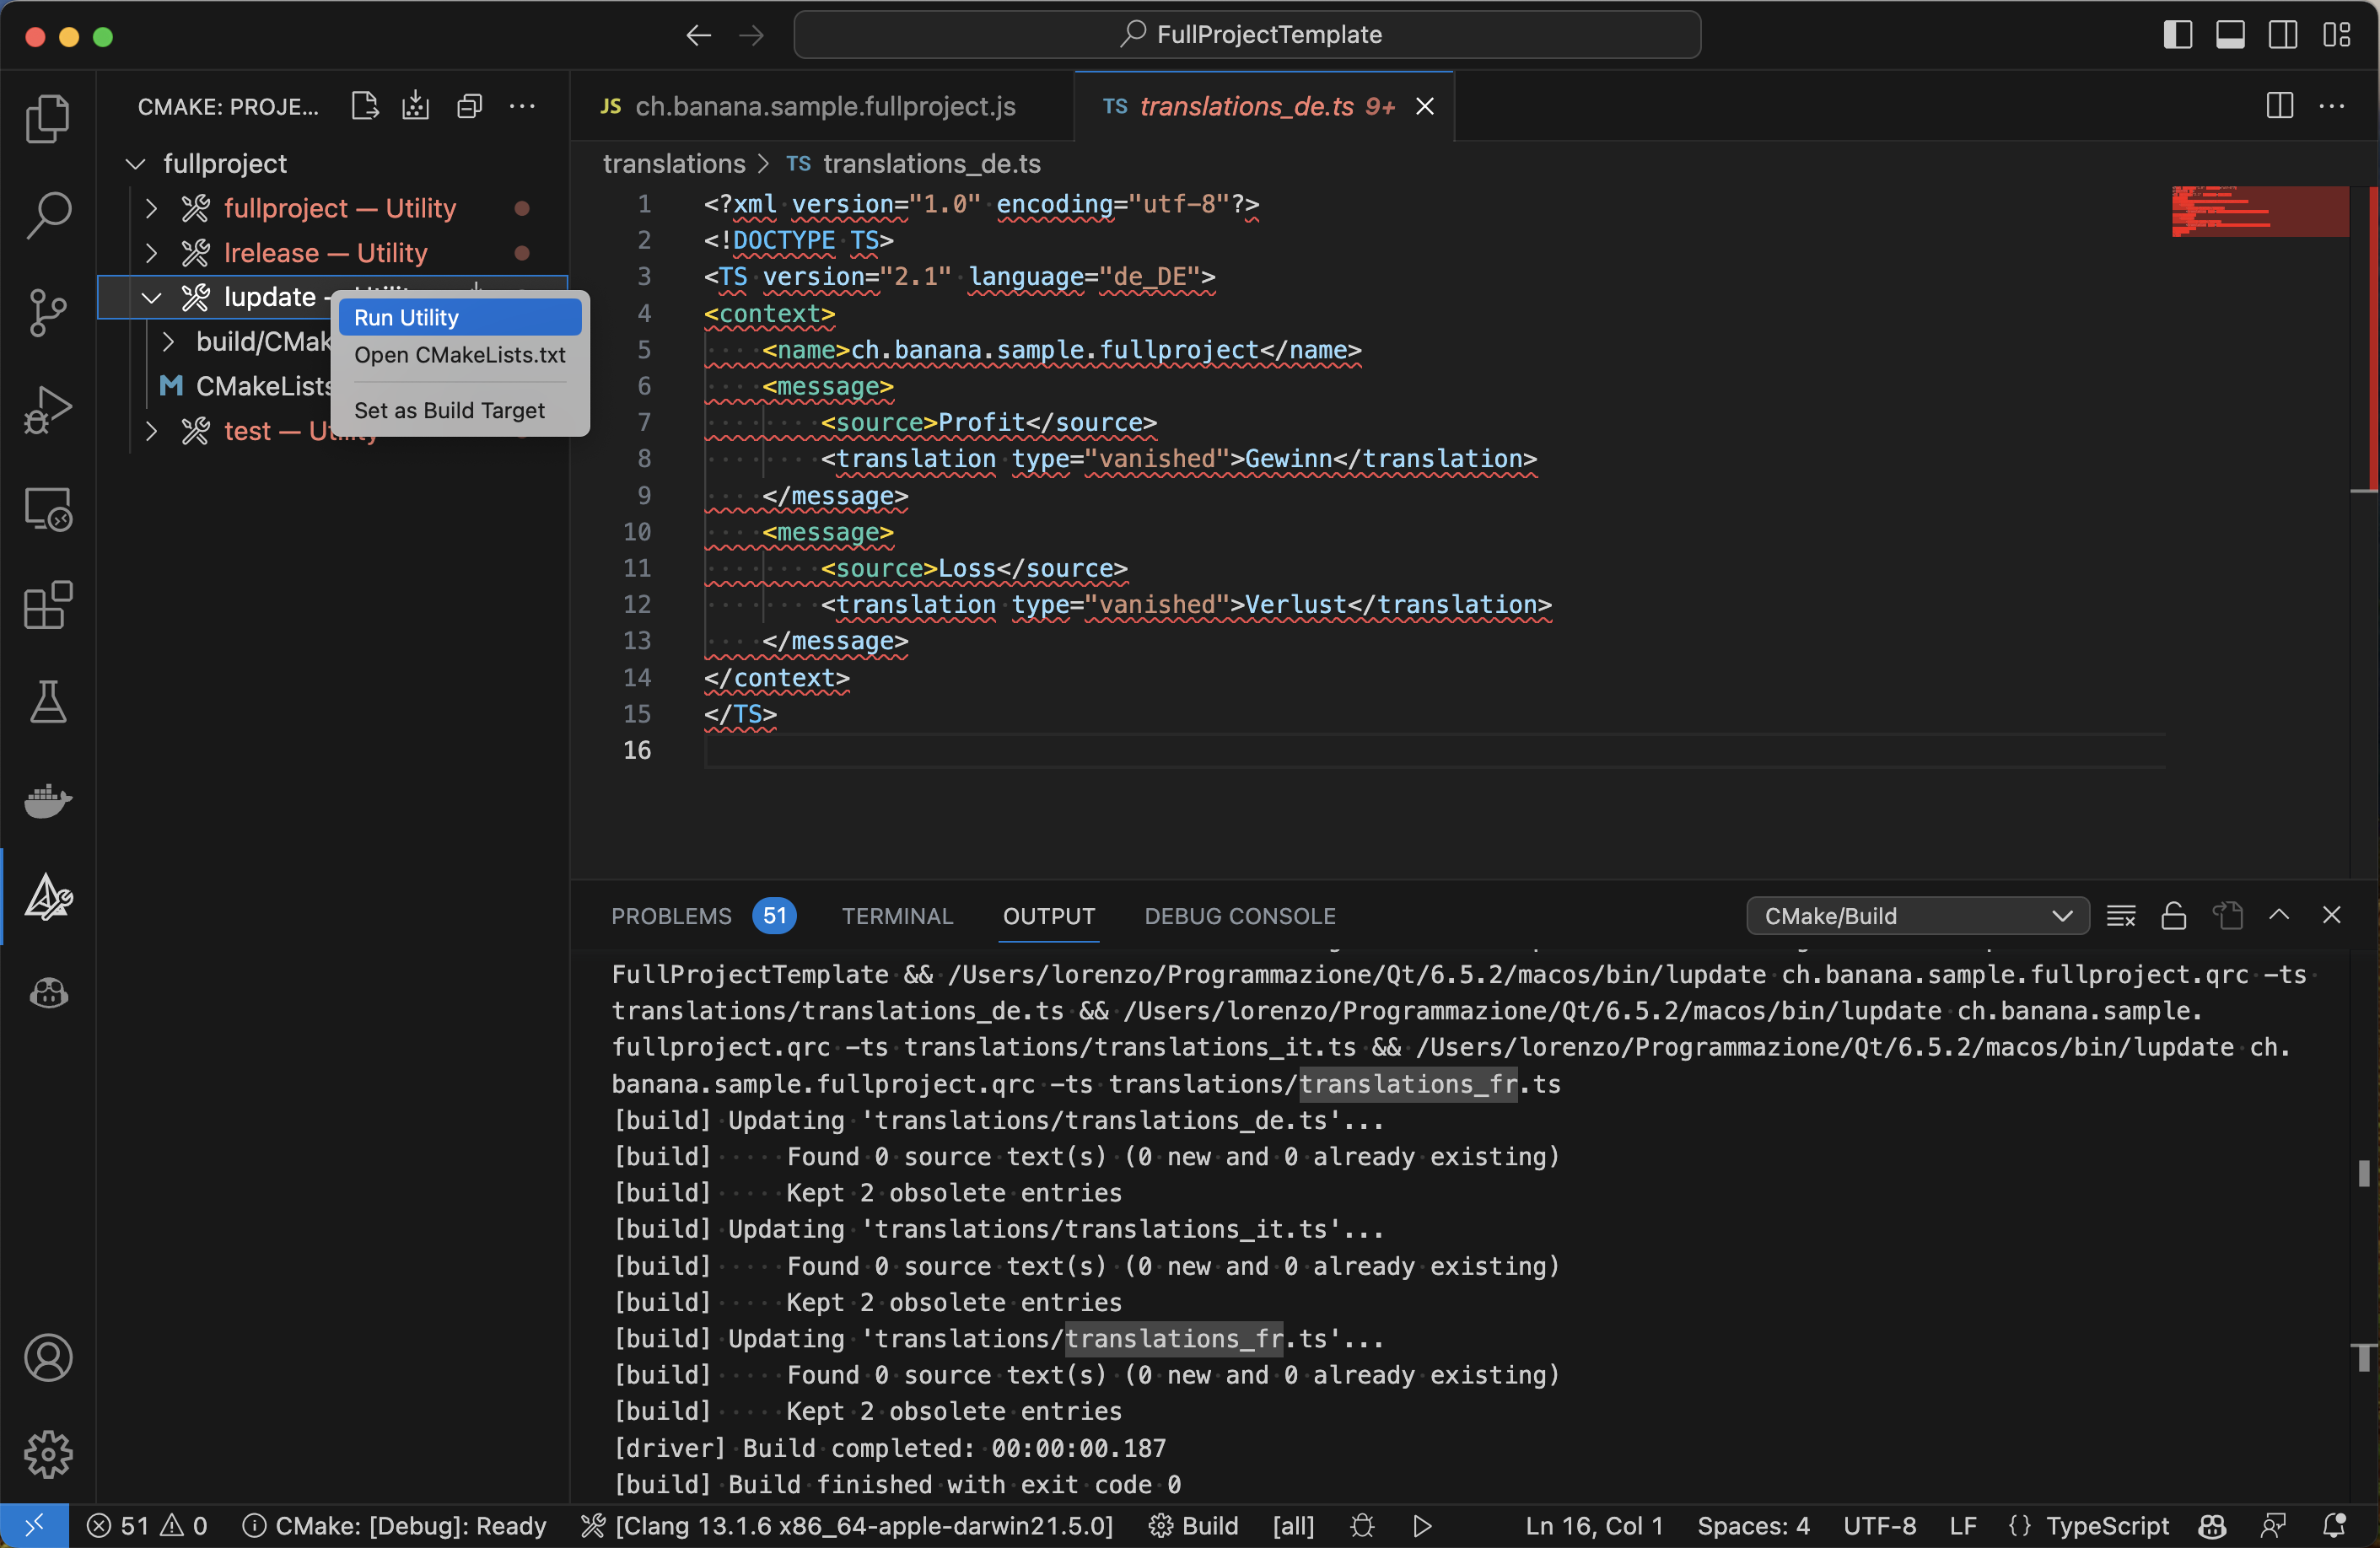This screenshot has width=2380, height=1548.
Task: Launch target with status bar play icon
Action: pyautogui.click(x=1422, y=1526)
